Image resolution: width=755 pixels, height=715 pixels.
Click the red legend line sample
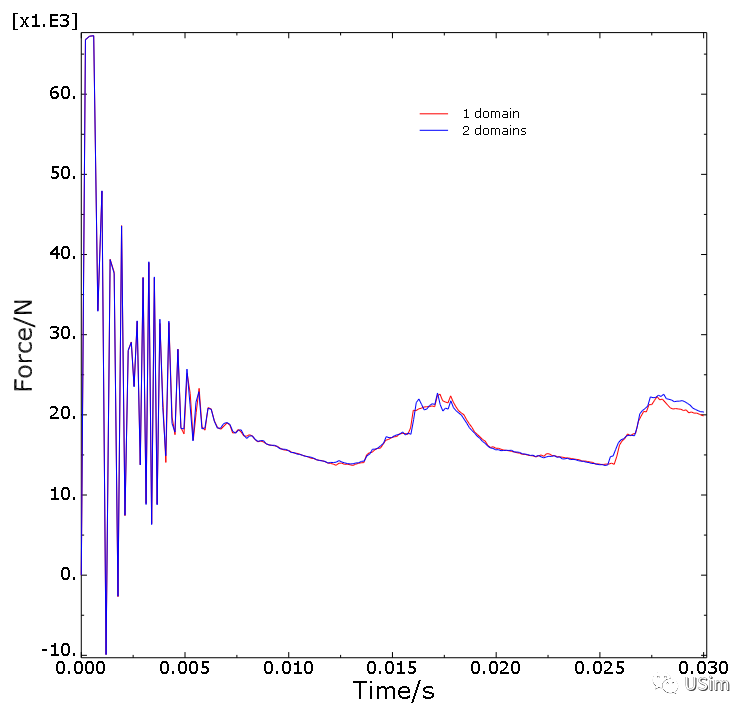click(433, 114)
